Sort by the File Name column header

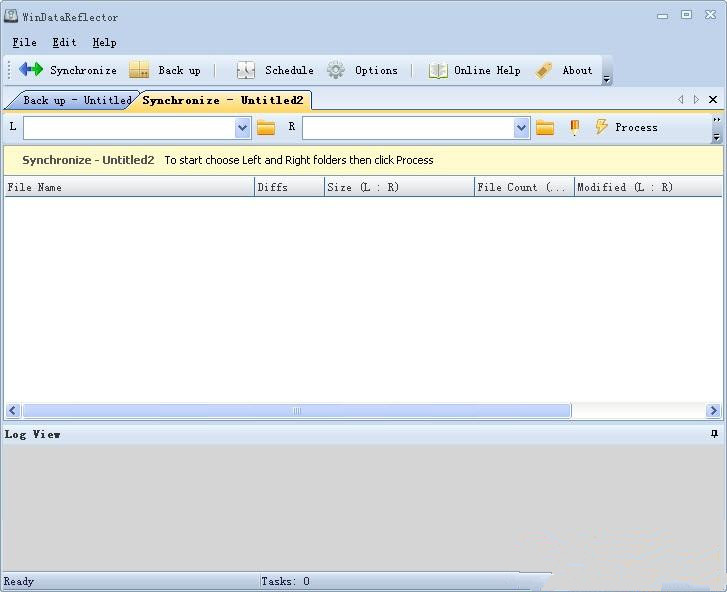click(x=128, y=187)
